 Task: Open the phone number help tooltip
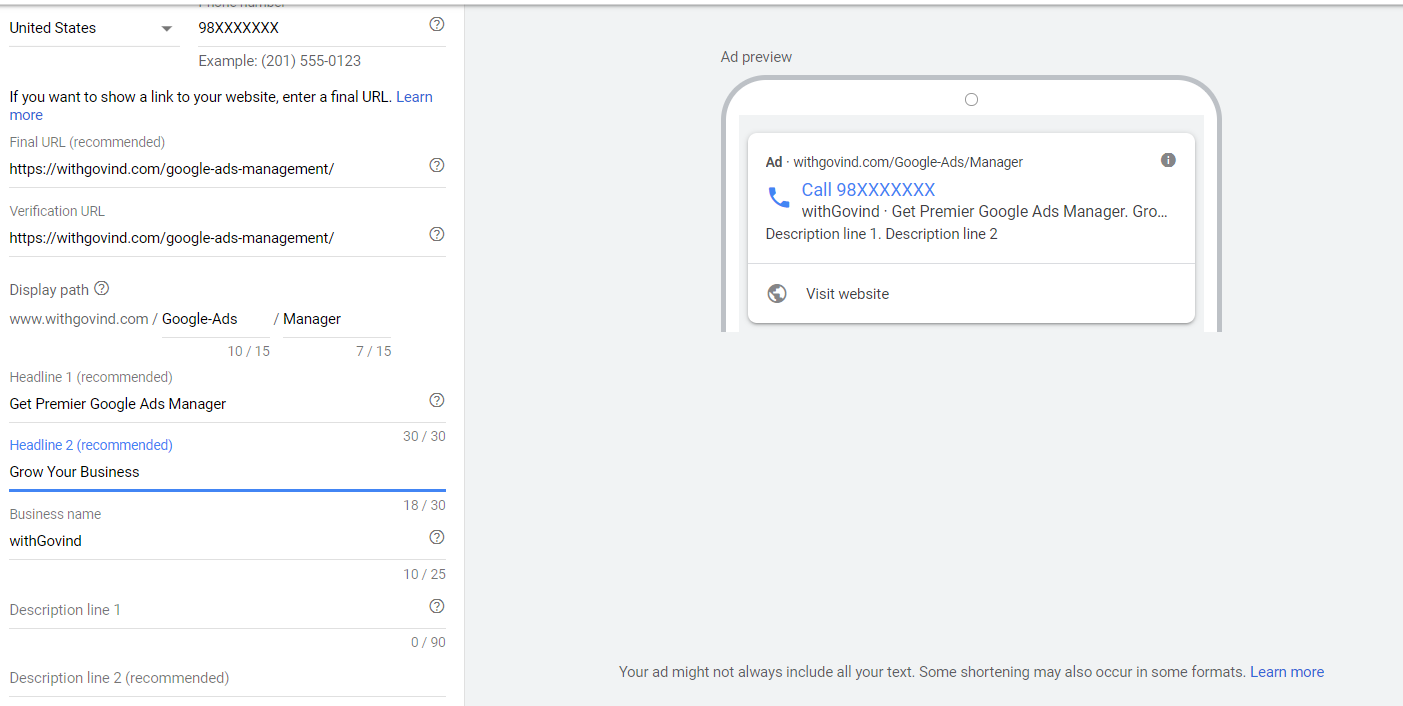(436, 24)
